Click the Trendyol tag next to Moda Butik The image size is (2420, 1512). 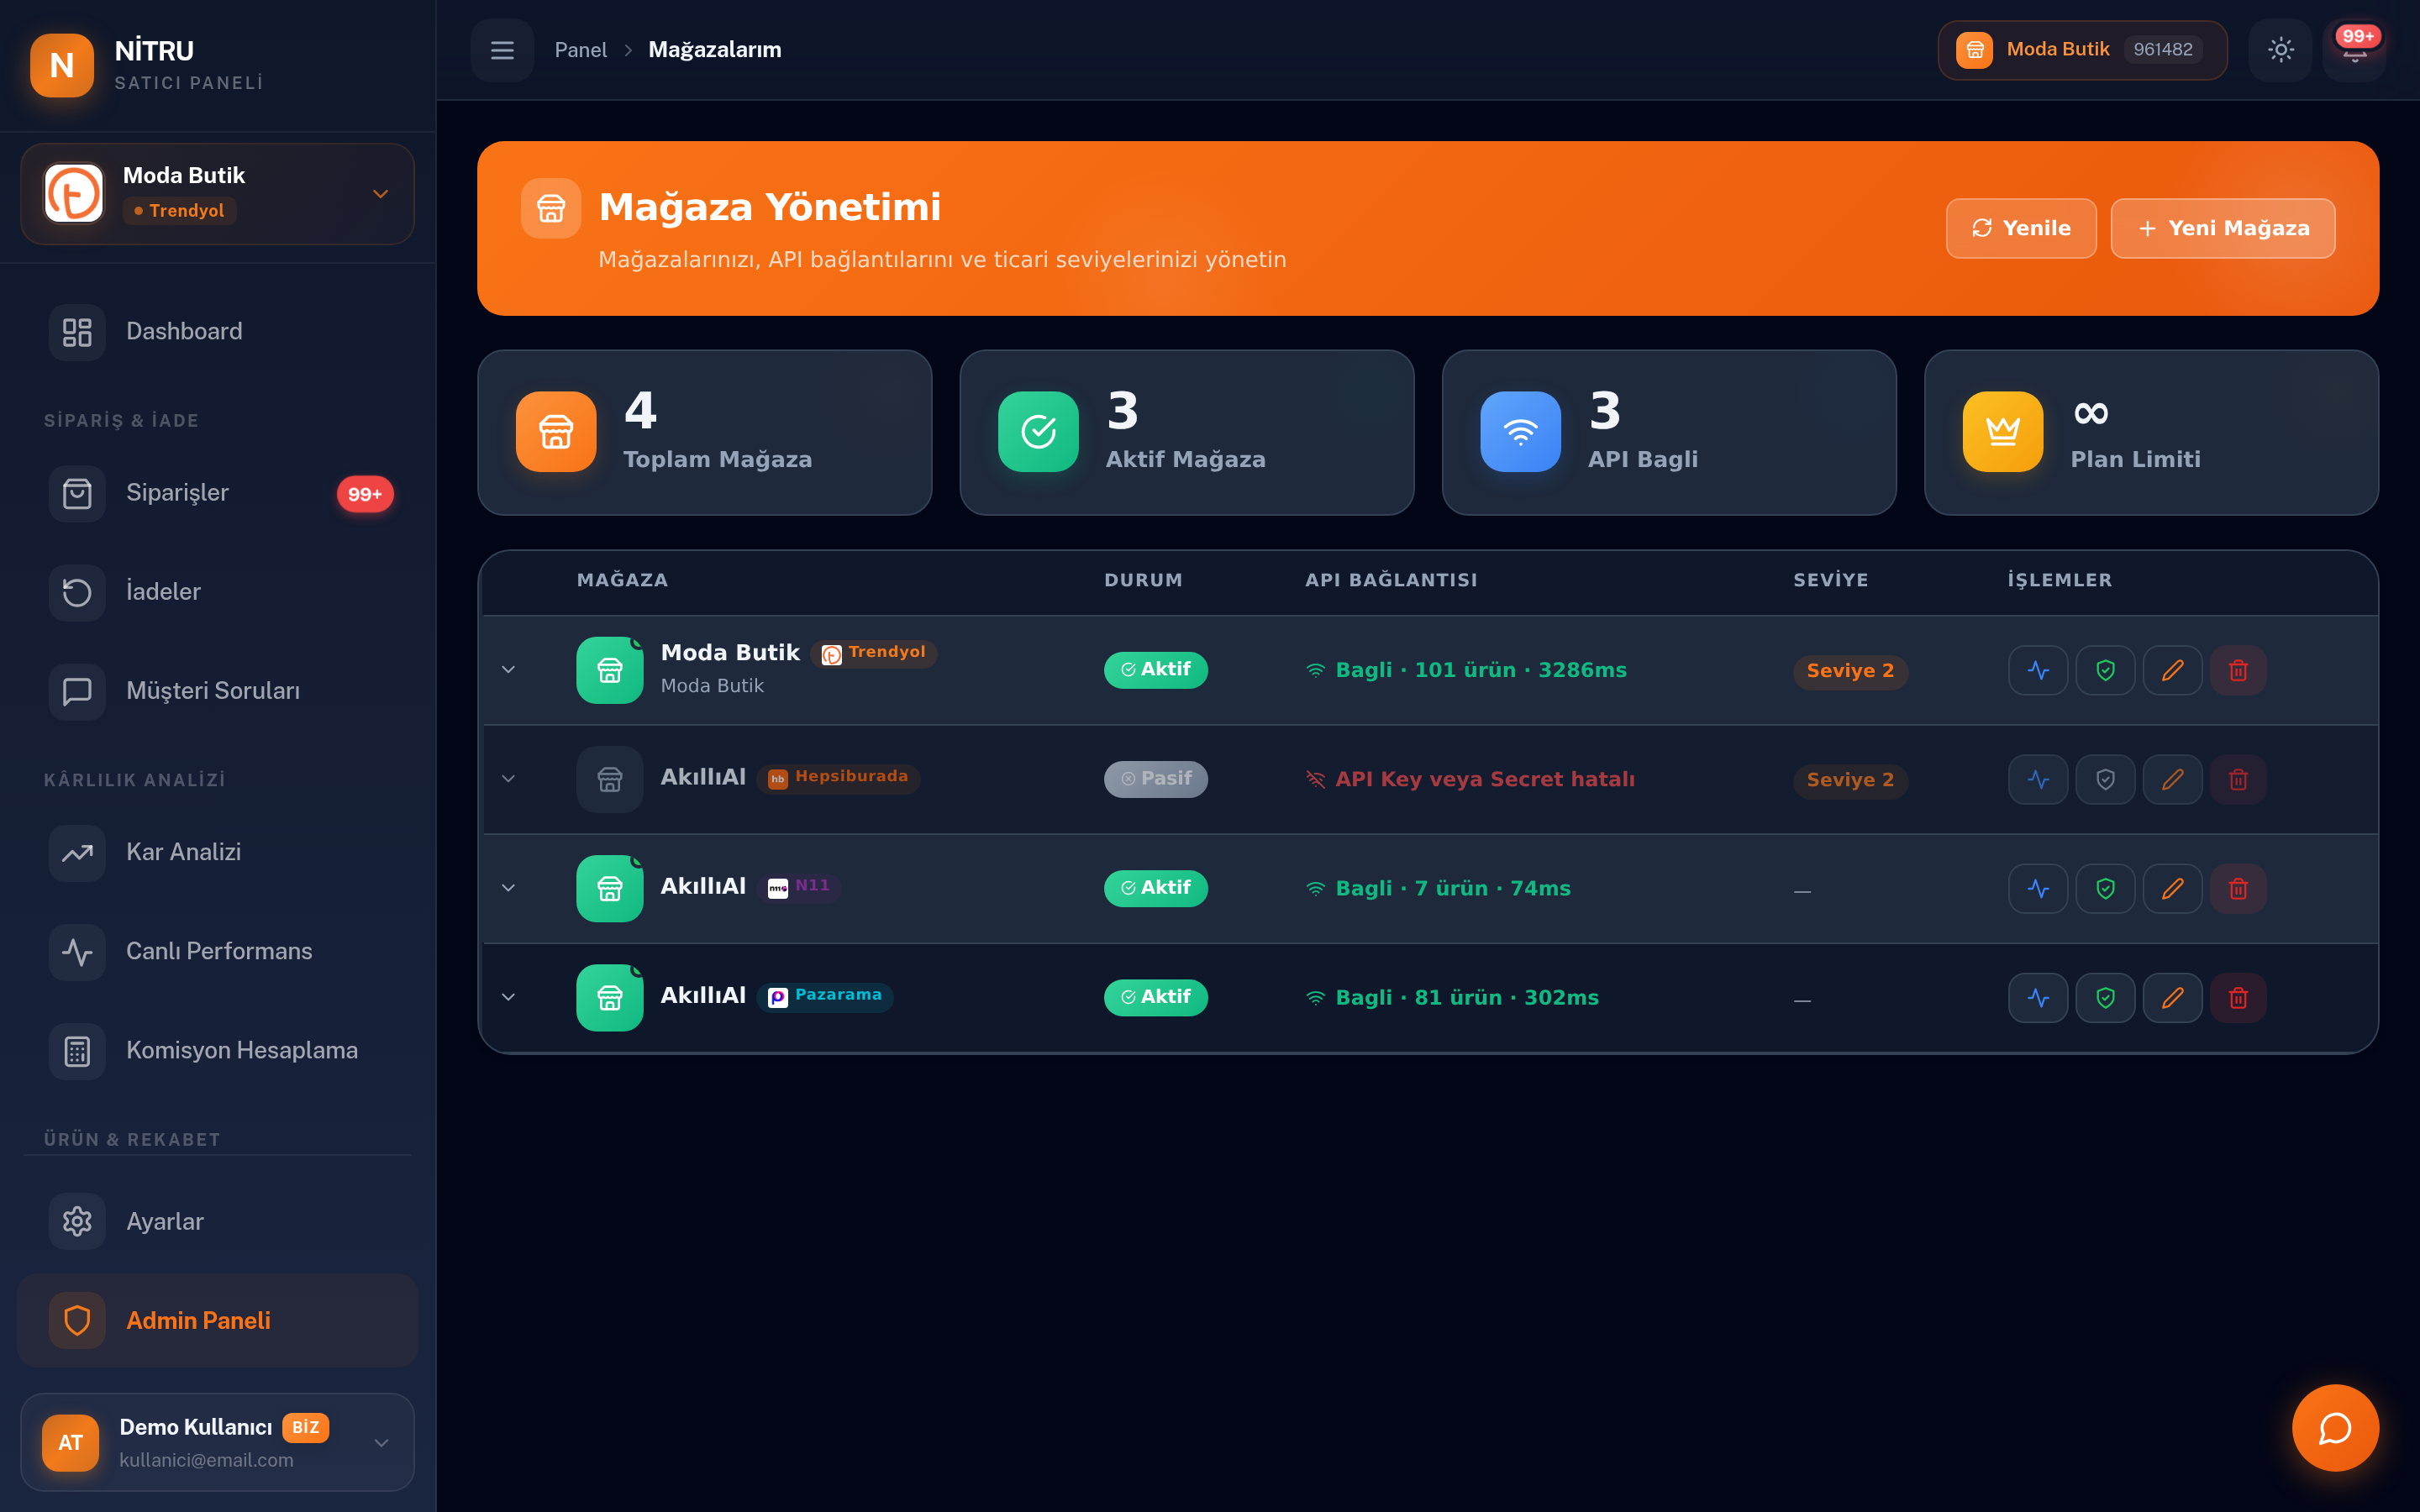(874, 653)
